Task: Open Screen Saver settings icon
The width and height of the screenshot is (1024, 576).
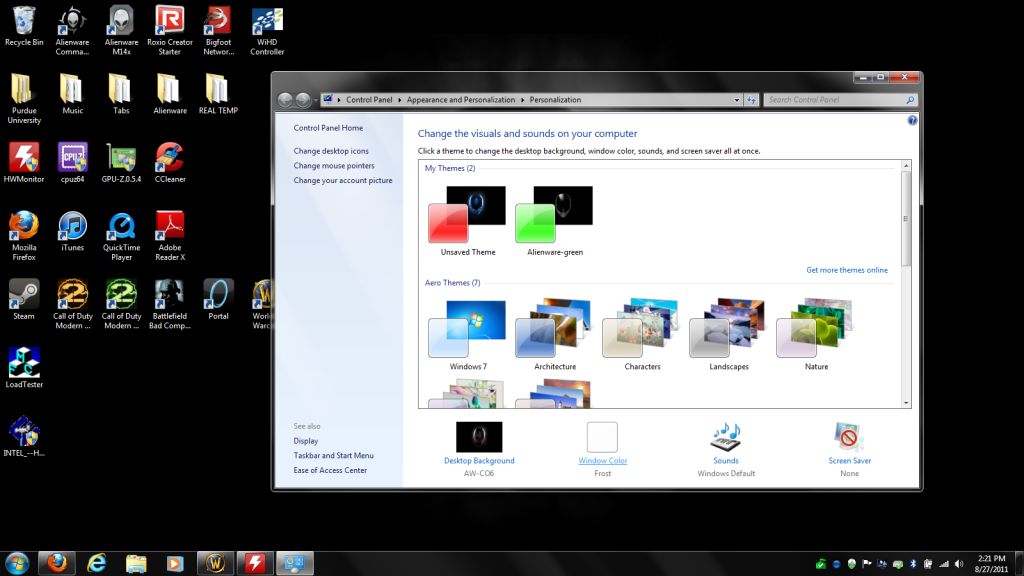Action: [x=849, y=437]
